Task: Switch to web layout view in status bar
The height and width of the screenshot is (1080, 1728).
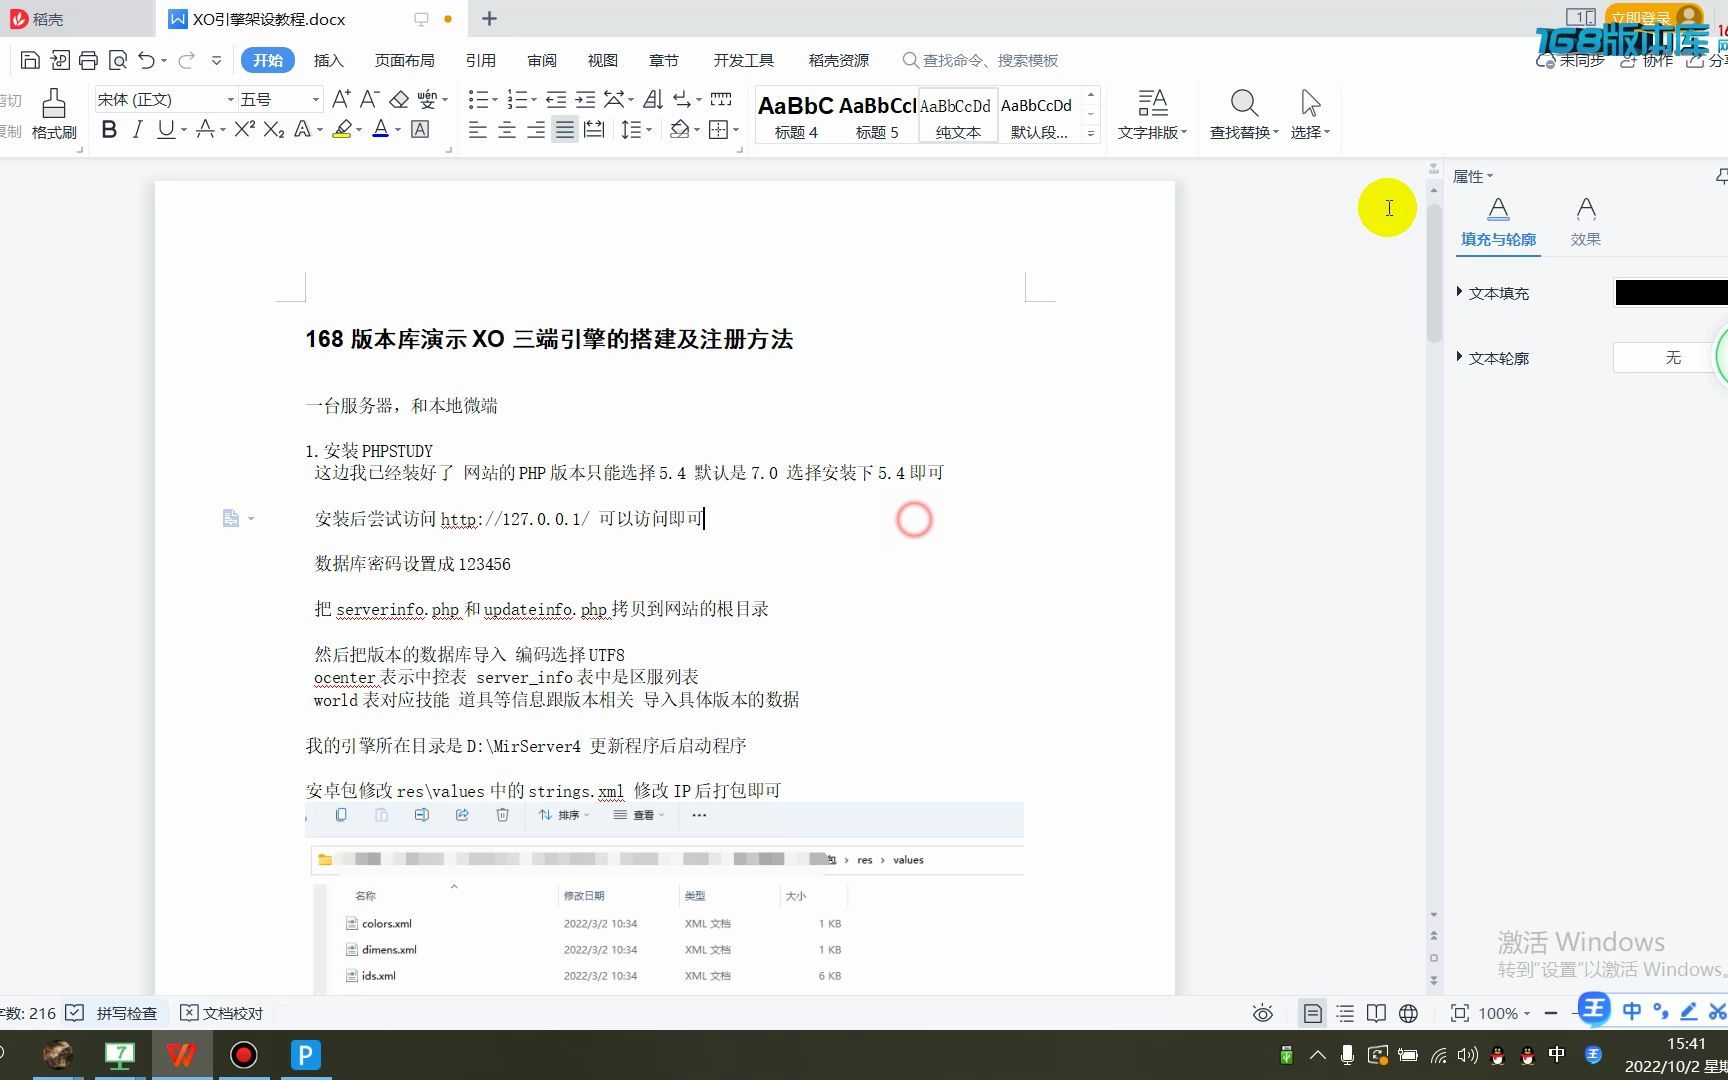Action: coord(1408,1013)
